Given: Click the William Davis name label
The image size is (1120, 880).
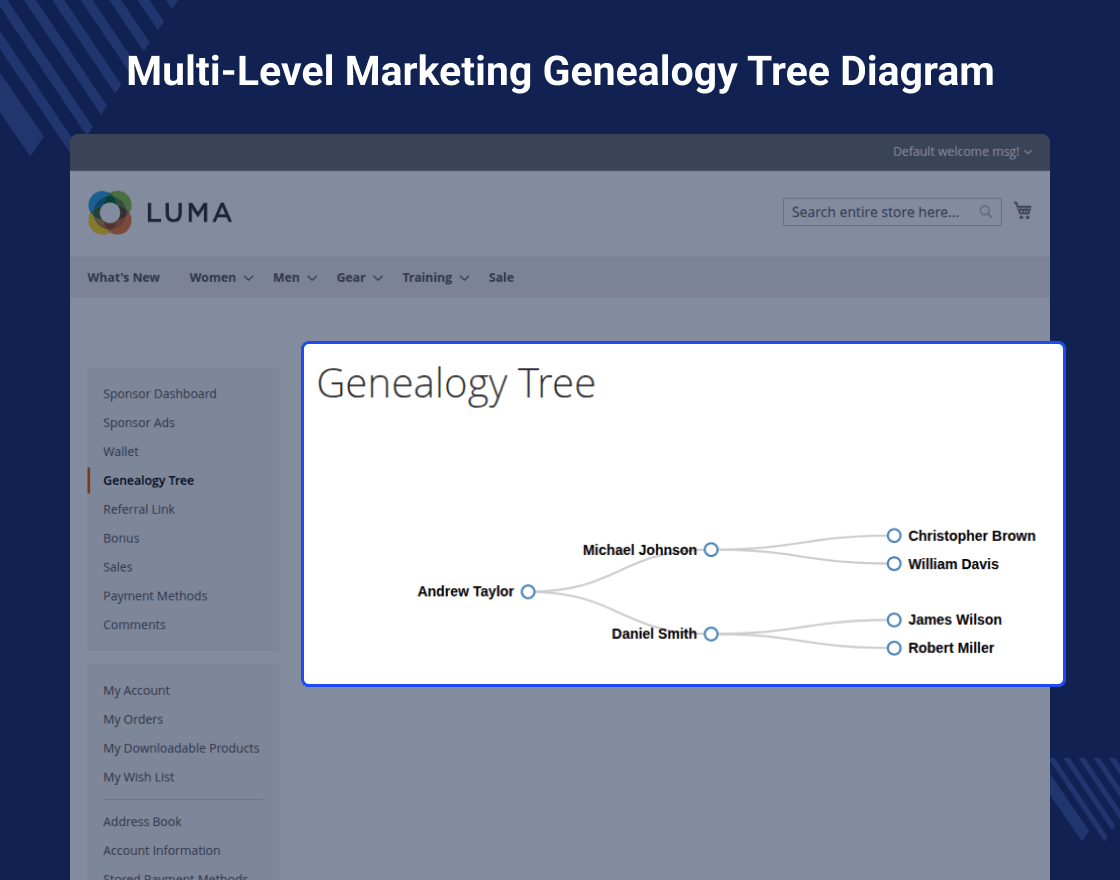Looking at the screenshot, I should [953, 564].
